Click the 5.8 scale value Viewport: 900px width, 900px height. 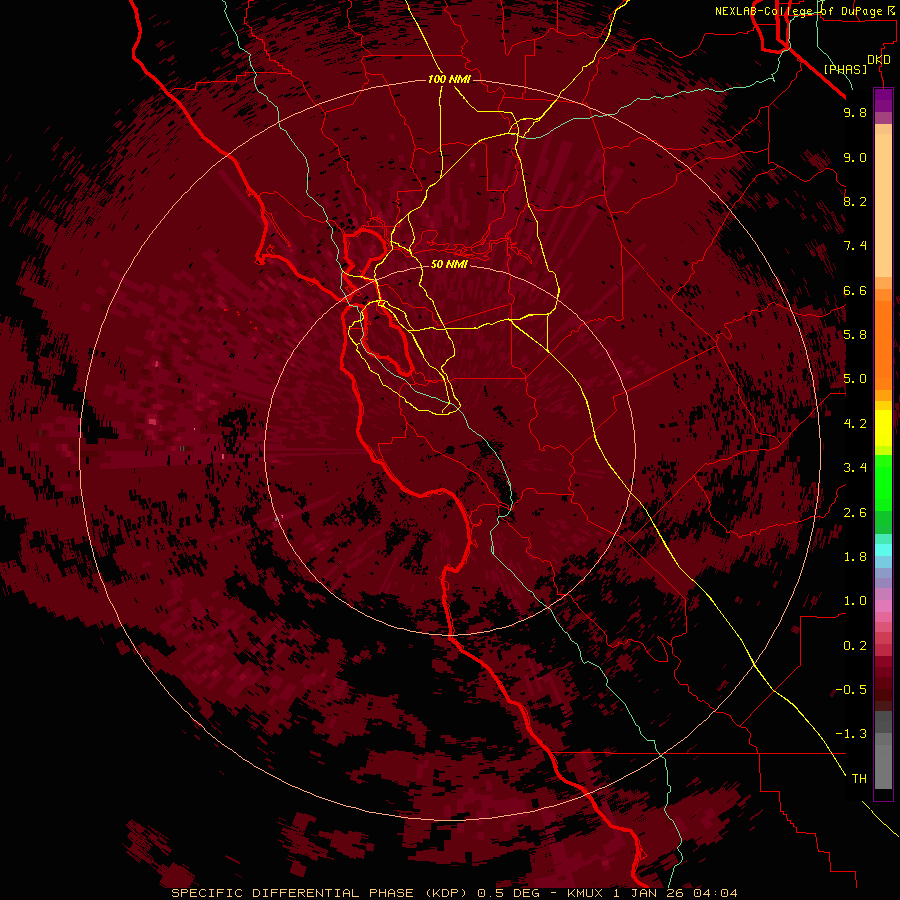coord(855,334)
